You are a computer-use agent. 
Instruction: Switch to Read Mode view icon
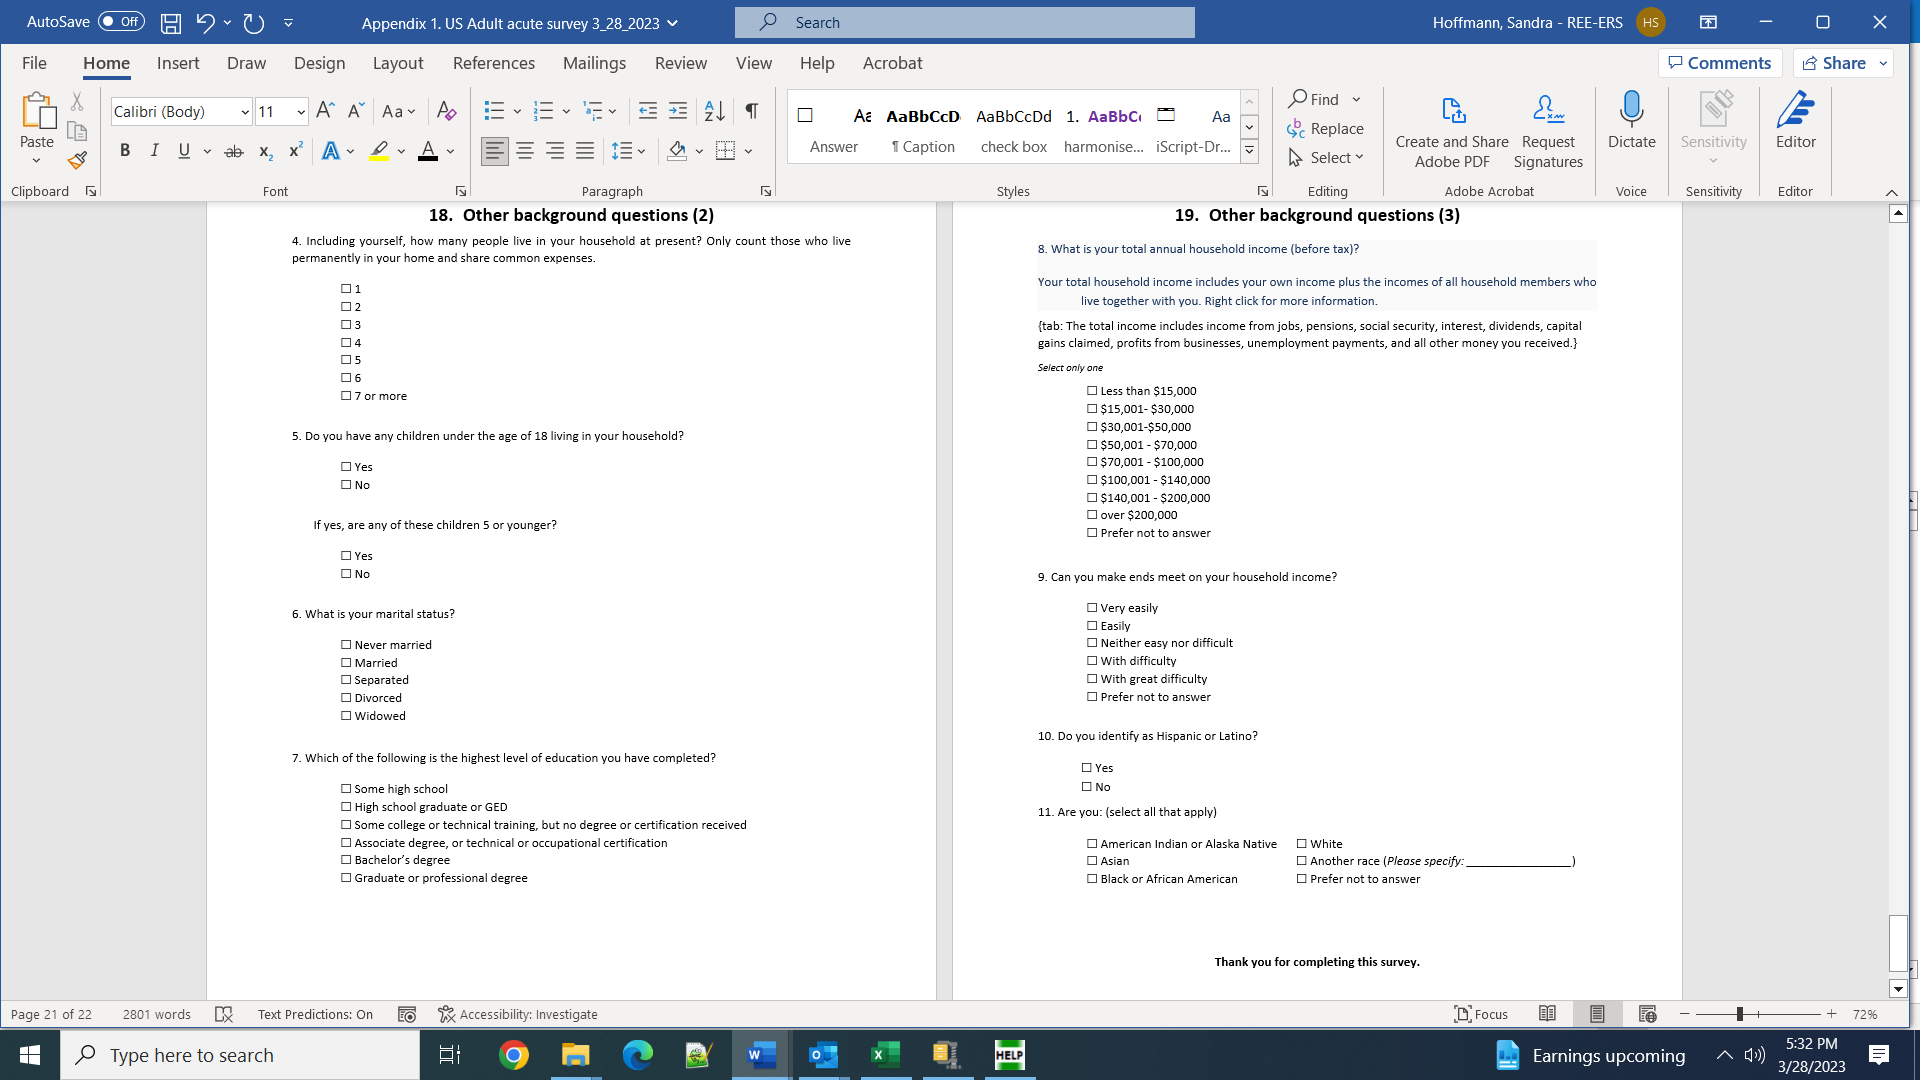1547,1014
